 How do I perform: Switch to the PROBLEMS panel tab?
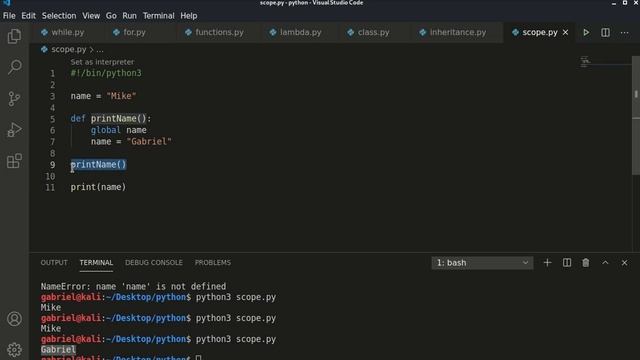click(213, 262)
